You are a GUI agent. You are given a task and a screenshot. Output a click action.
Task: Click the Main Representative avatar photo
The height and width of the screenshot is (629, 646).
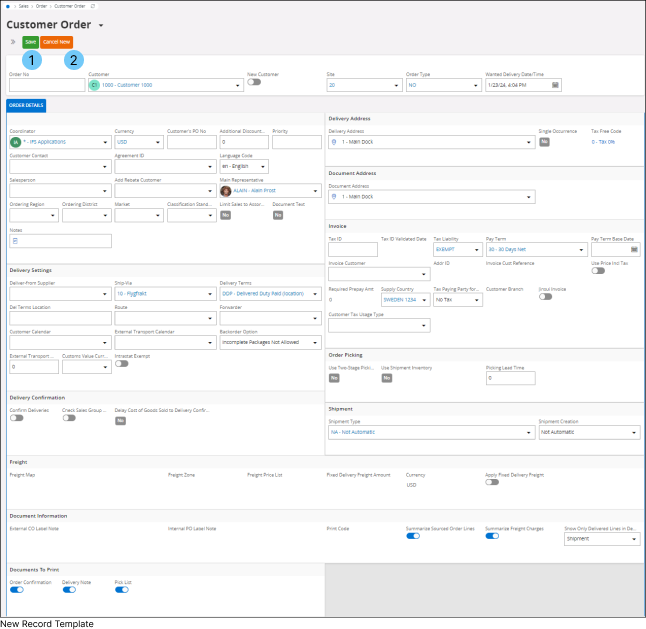point(226,190)
